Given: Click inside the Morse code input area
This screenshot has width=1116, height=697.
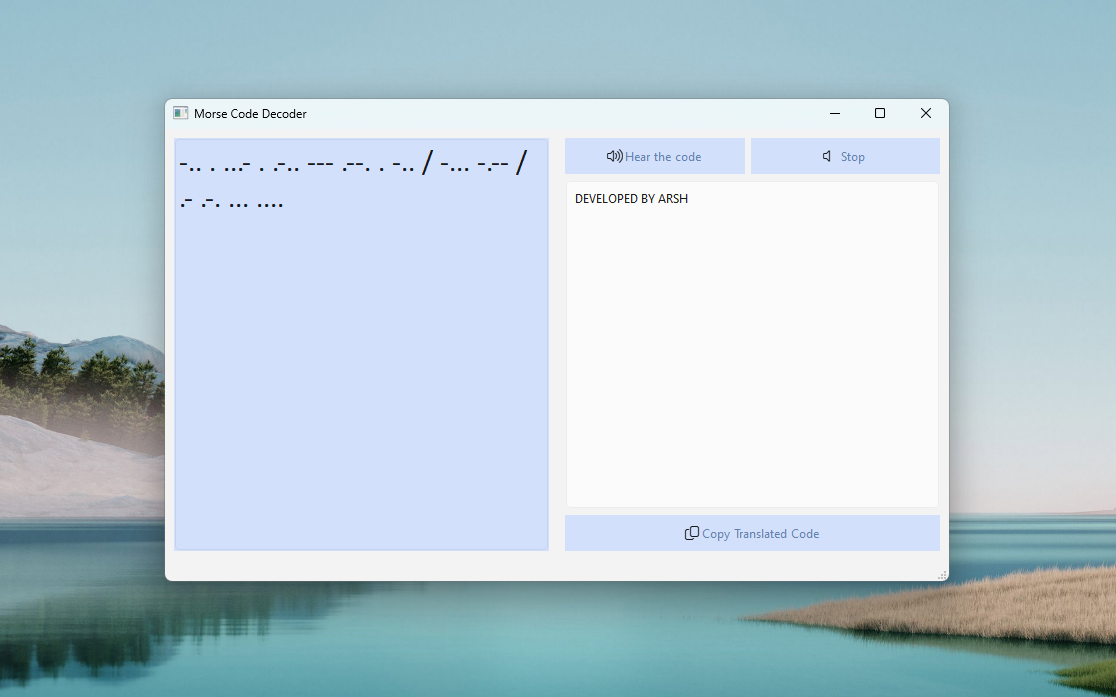Looking at the screenshot, I should (x=361, y=345).
